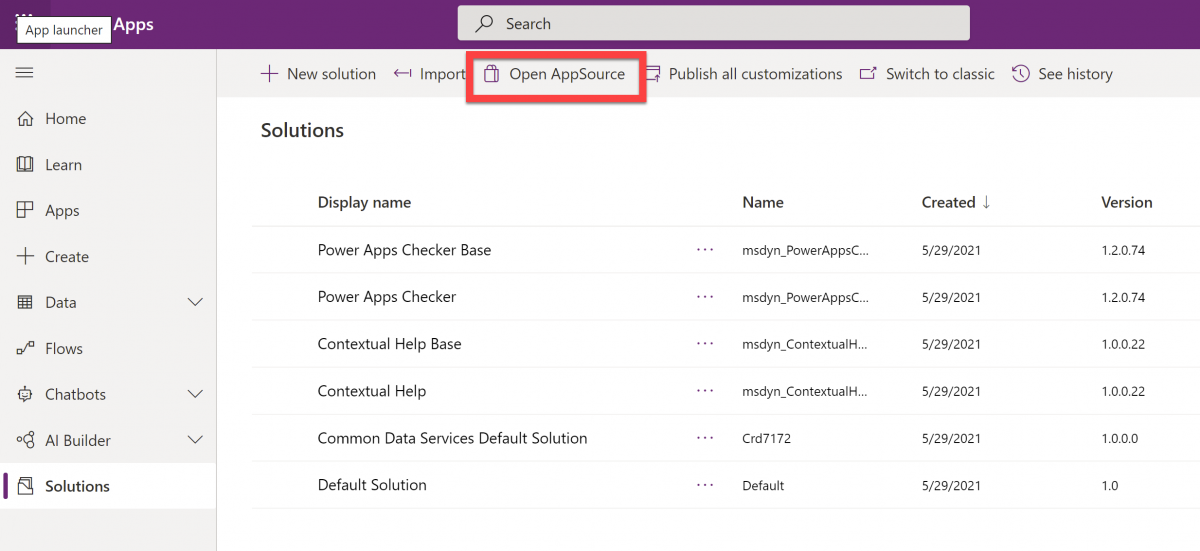
Task: Open more options for Contextual Help row
Action: (x=705, y=391)
